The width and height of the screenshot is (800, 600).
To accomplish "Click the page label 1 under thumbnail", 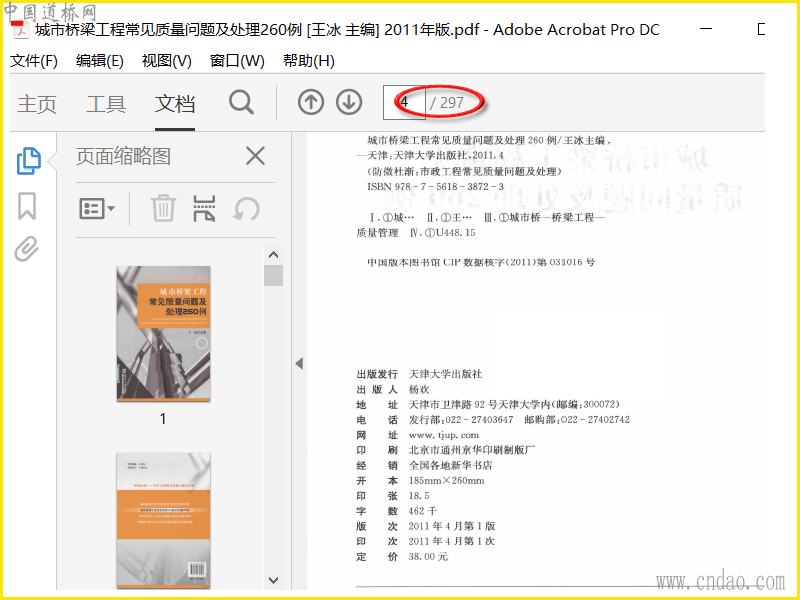I will tap(163, 419).
